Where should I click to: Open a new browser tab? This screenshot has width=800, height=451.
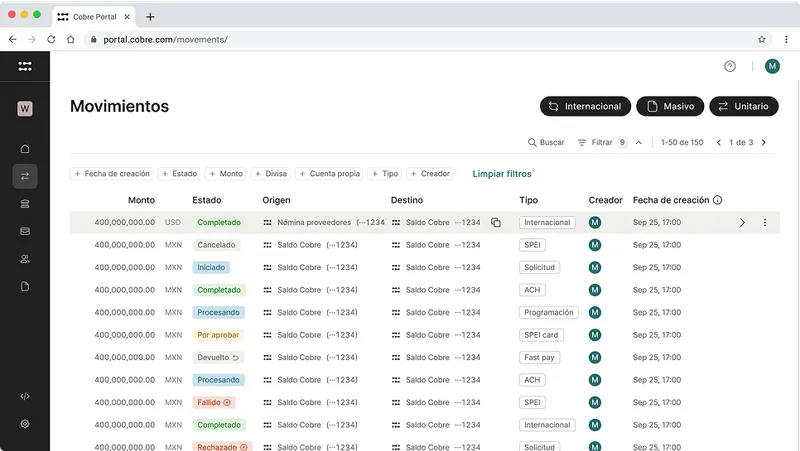(150, 17)
